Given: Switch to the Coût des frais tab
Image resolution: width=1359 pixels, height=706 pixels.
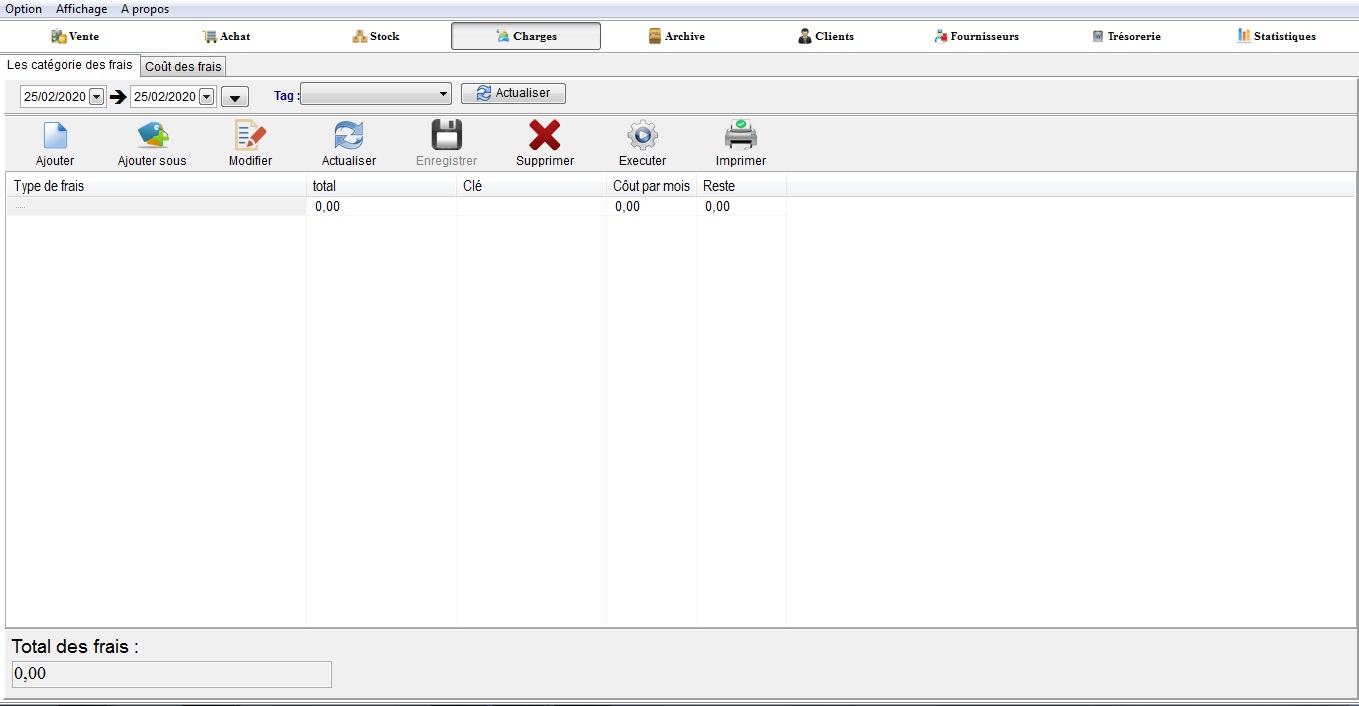Looking at the screenshot, I should click(x=183, y=66).
